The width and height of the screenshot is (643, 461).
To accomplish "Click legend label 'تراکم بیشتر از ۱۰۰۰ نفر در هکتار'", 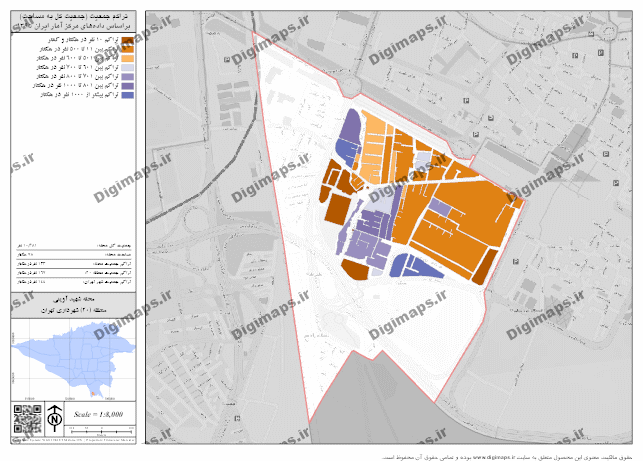I will click(x=80, y=95).
